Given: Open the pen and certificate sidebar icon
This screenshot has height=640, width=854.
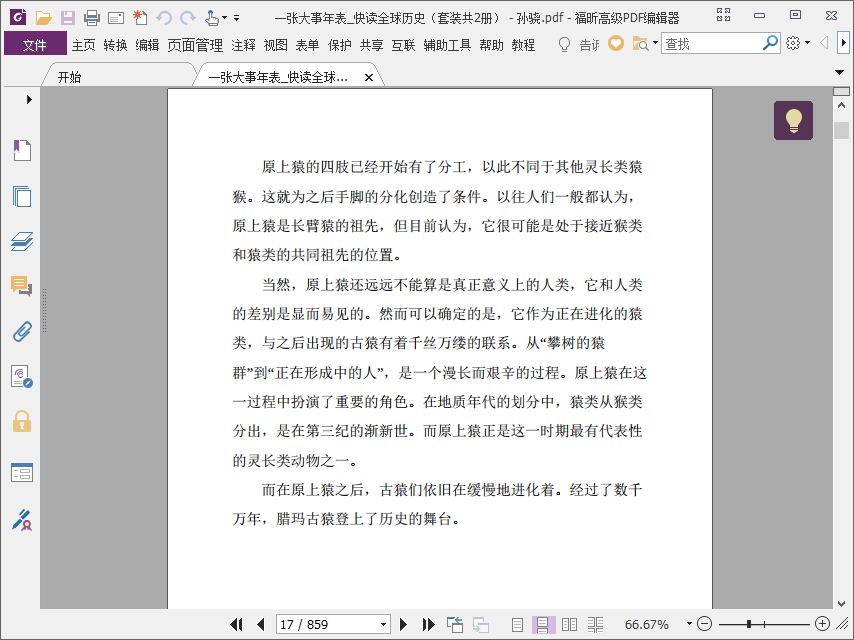Looking at the screenshot, I should pyautogui.click(x=22, y=520).
